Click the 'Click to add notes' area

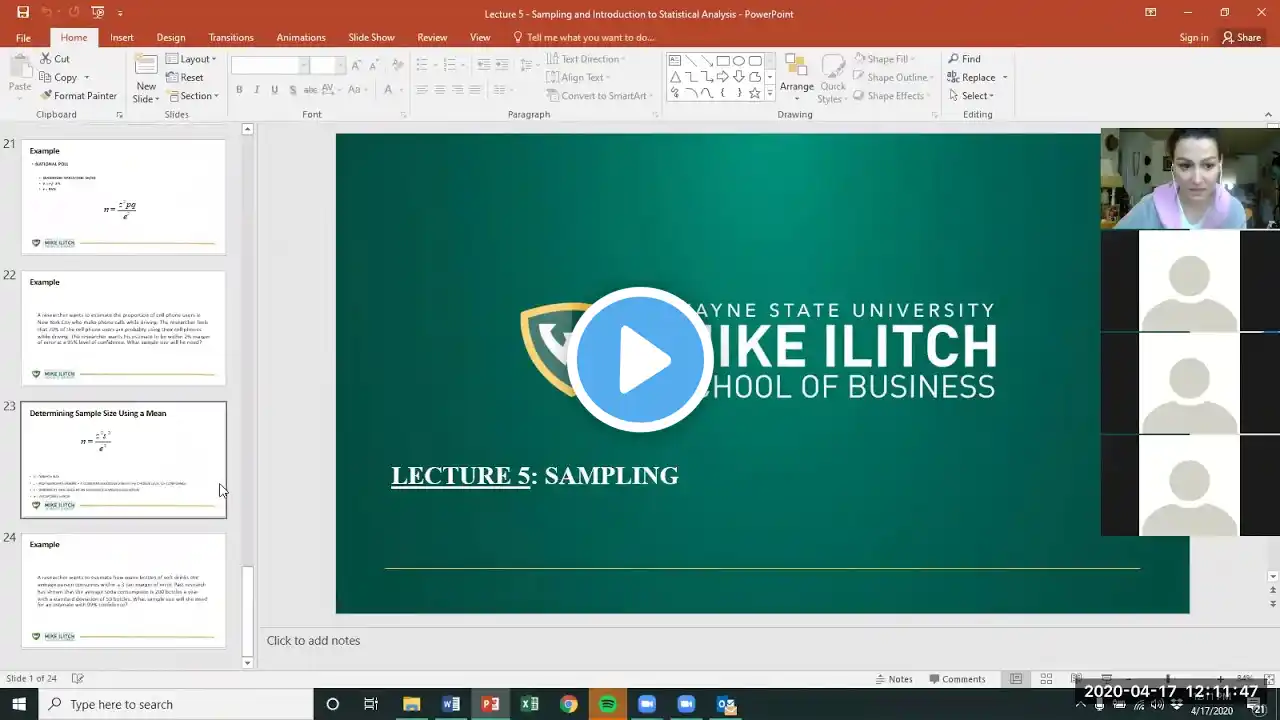313,640
